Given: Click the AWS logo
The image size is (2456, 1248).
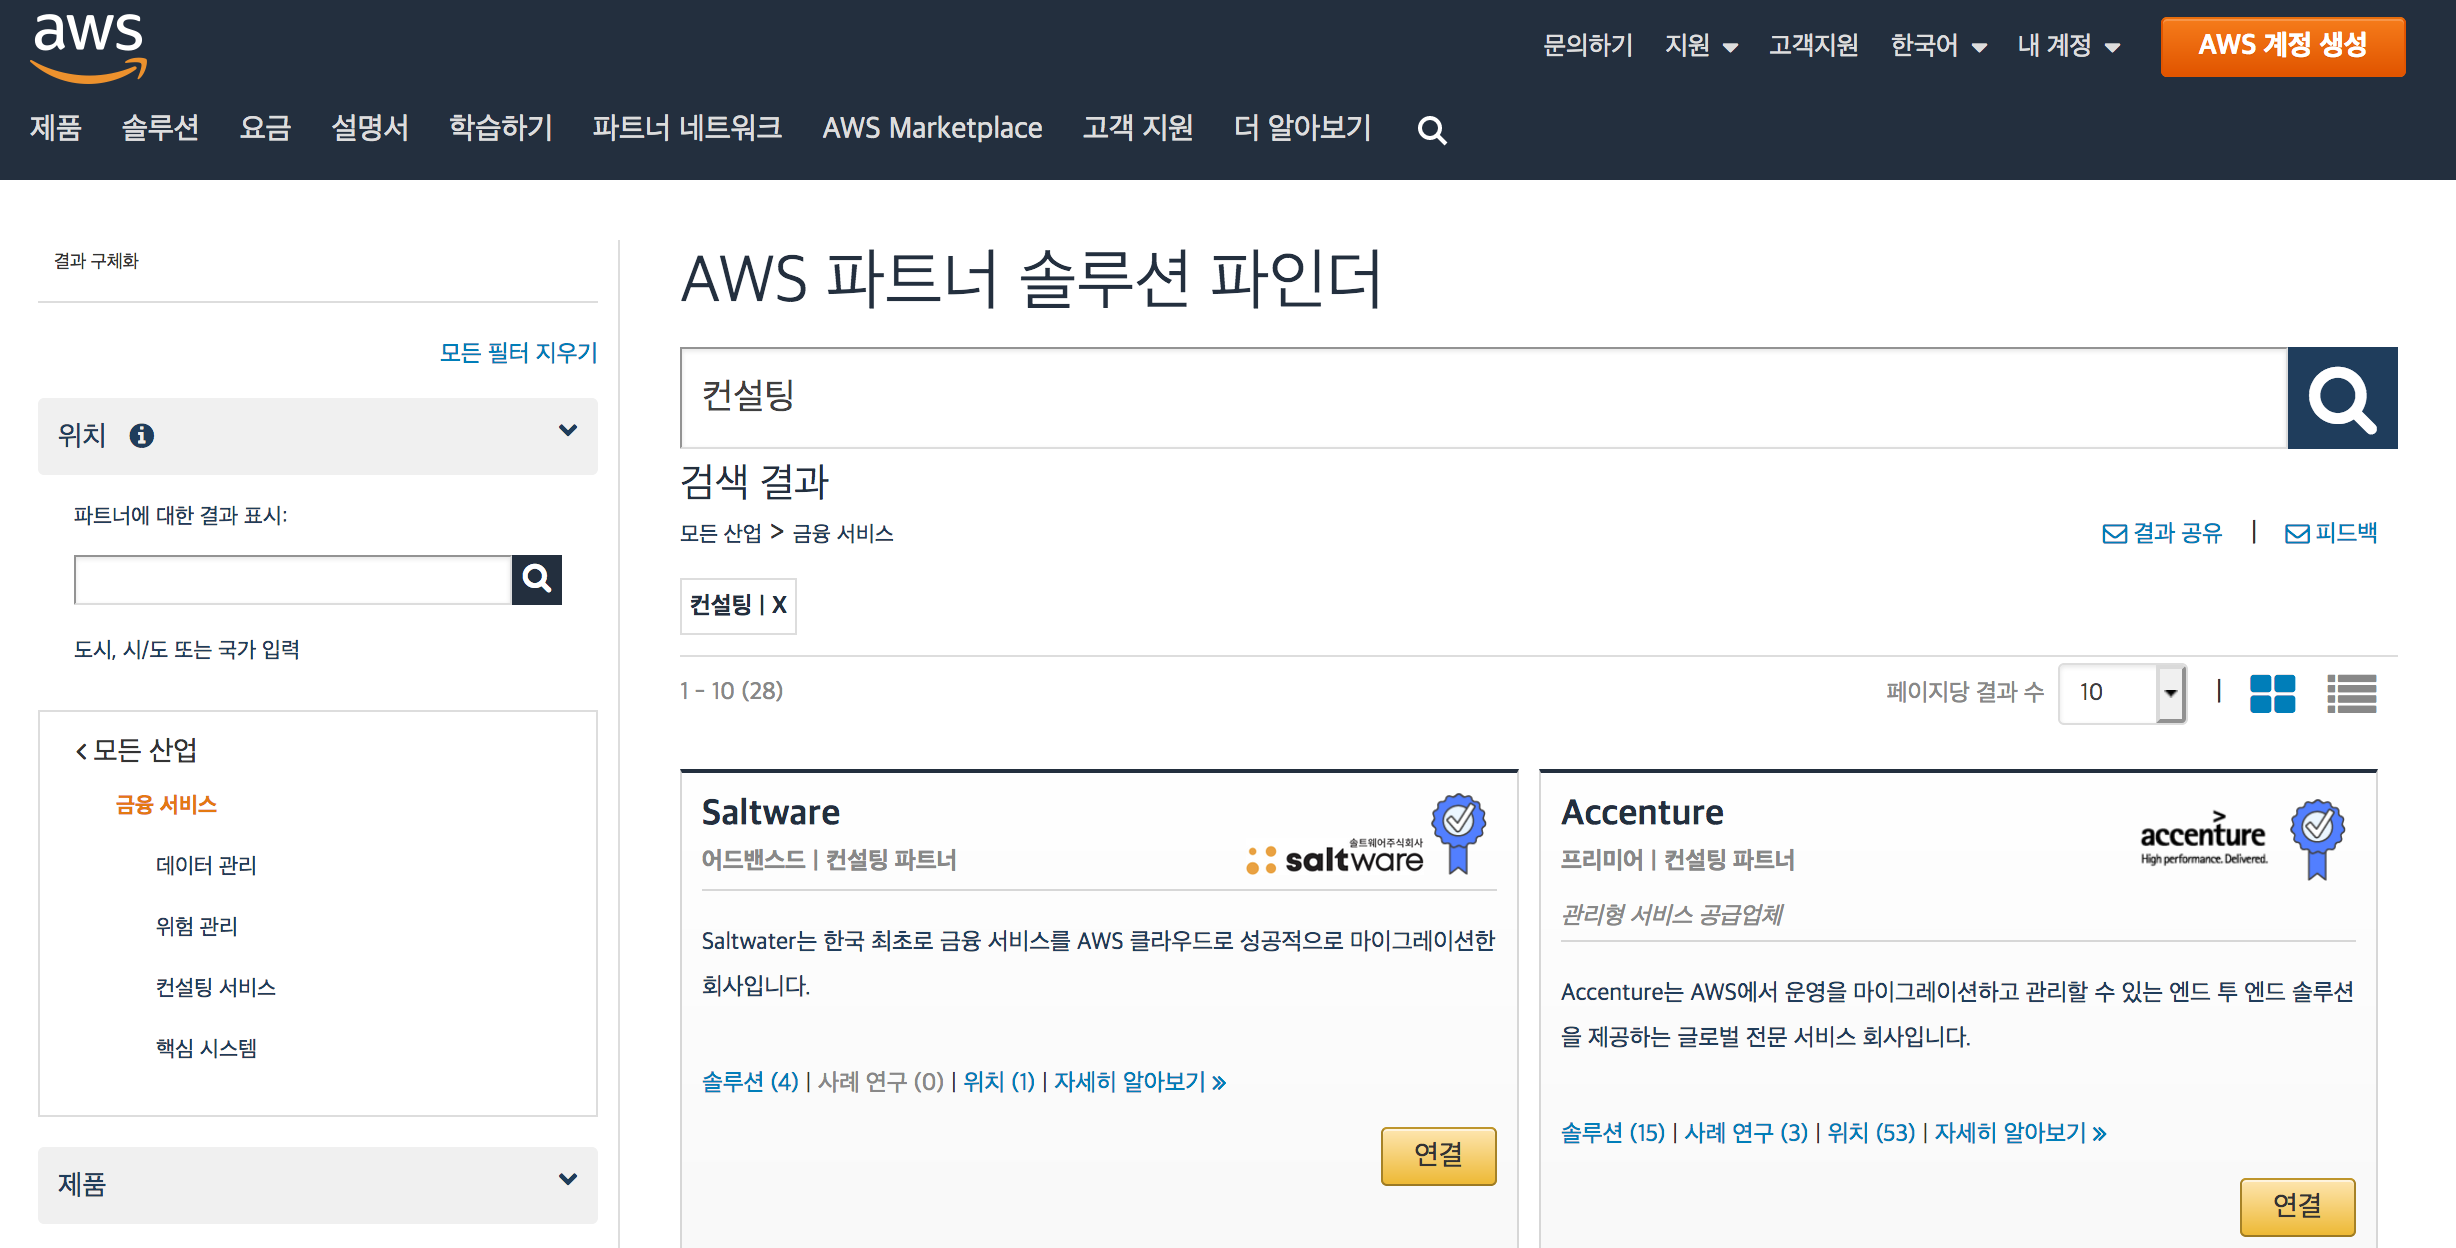Looking at the screenshot, I should (x=89, y=47).
